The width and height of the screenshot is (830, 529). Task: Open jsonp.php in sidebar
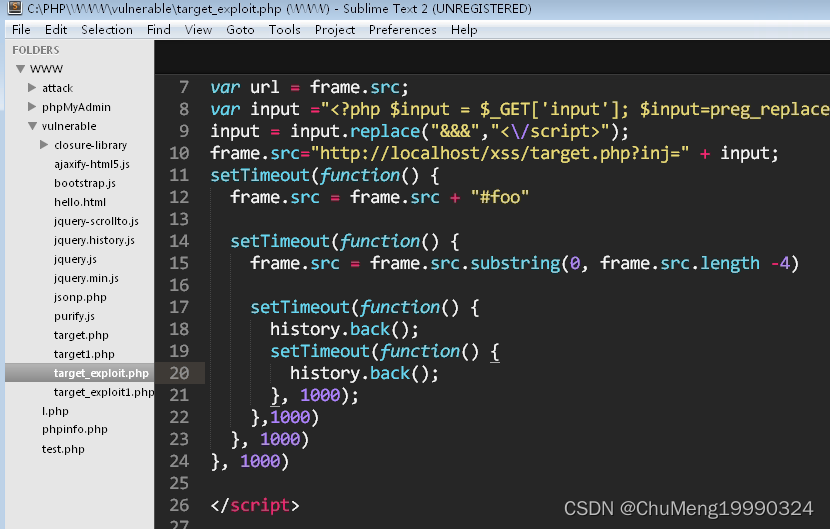pyautogui.click(x=80, y=298)
